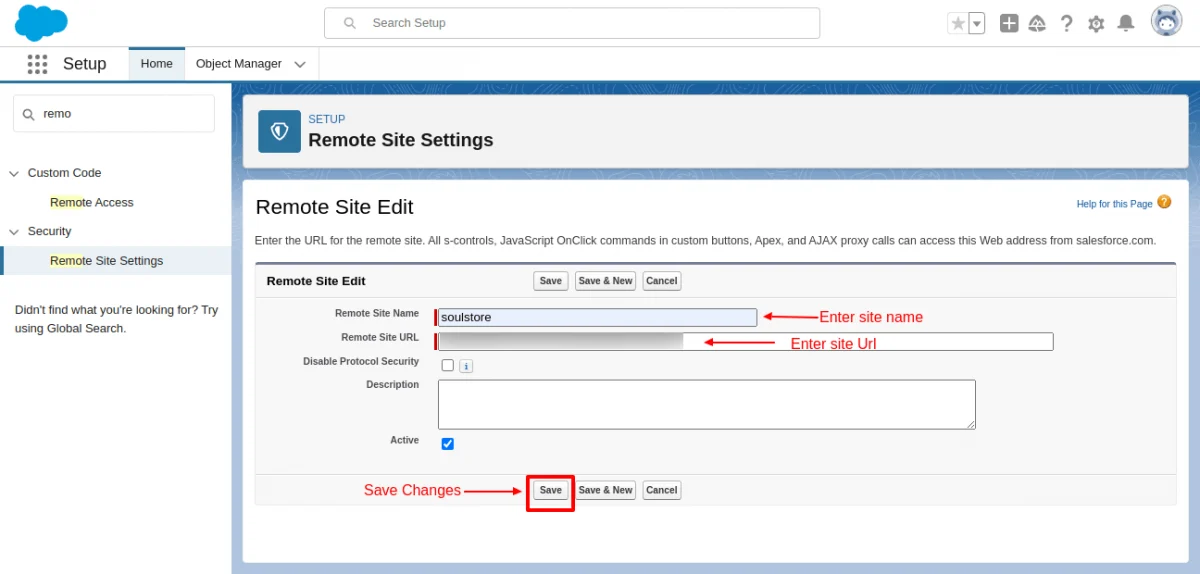Click the Salesforce cloud logo
Image resolution: width=1200 pixels, height=574 pixels.
click(x=41, y=22)
